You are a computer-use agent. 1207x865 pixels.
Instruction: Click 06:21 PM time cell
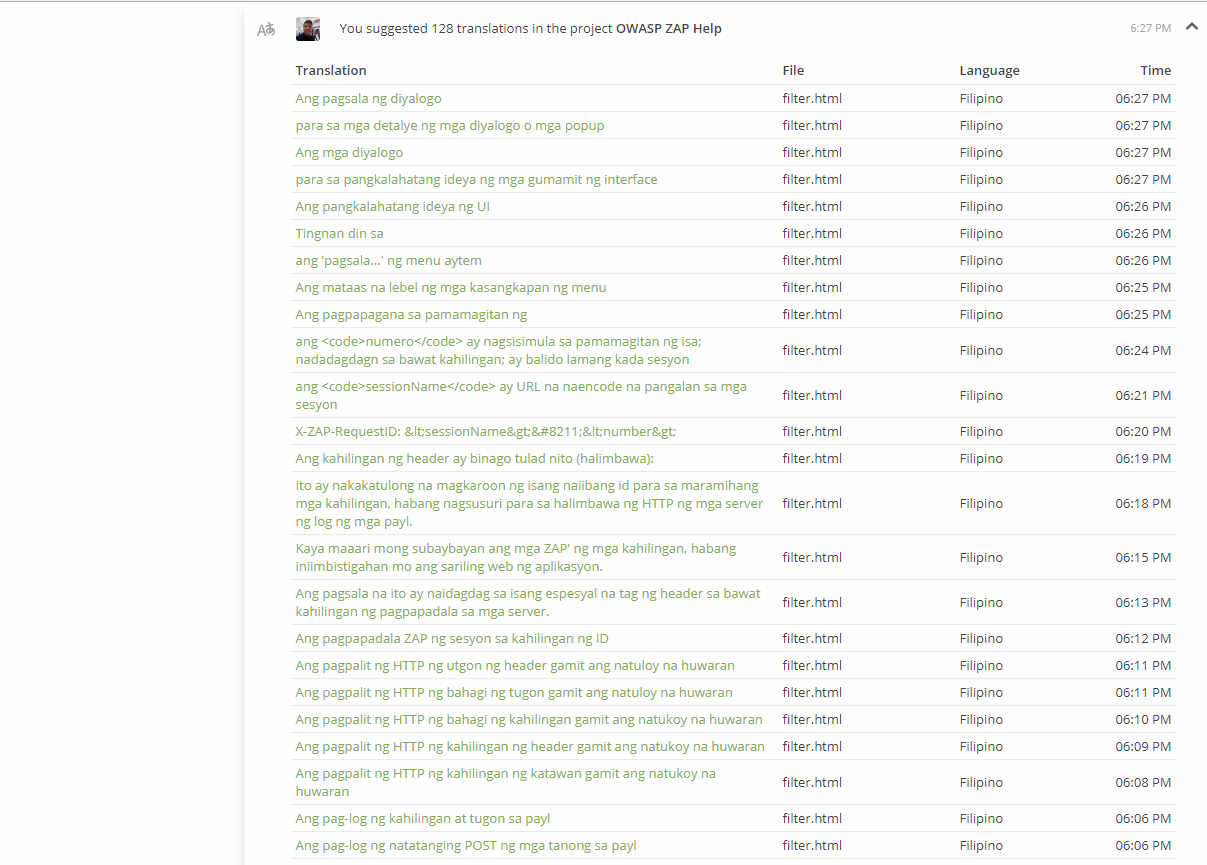(x=1143, y=395)
